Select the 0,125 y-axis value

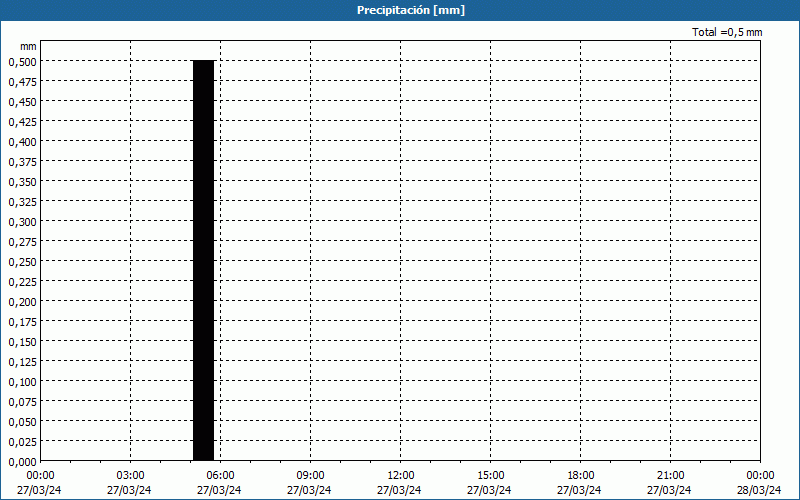pos(23,362)
